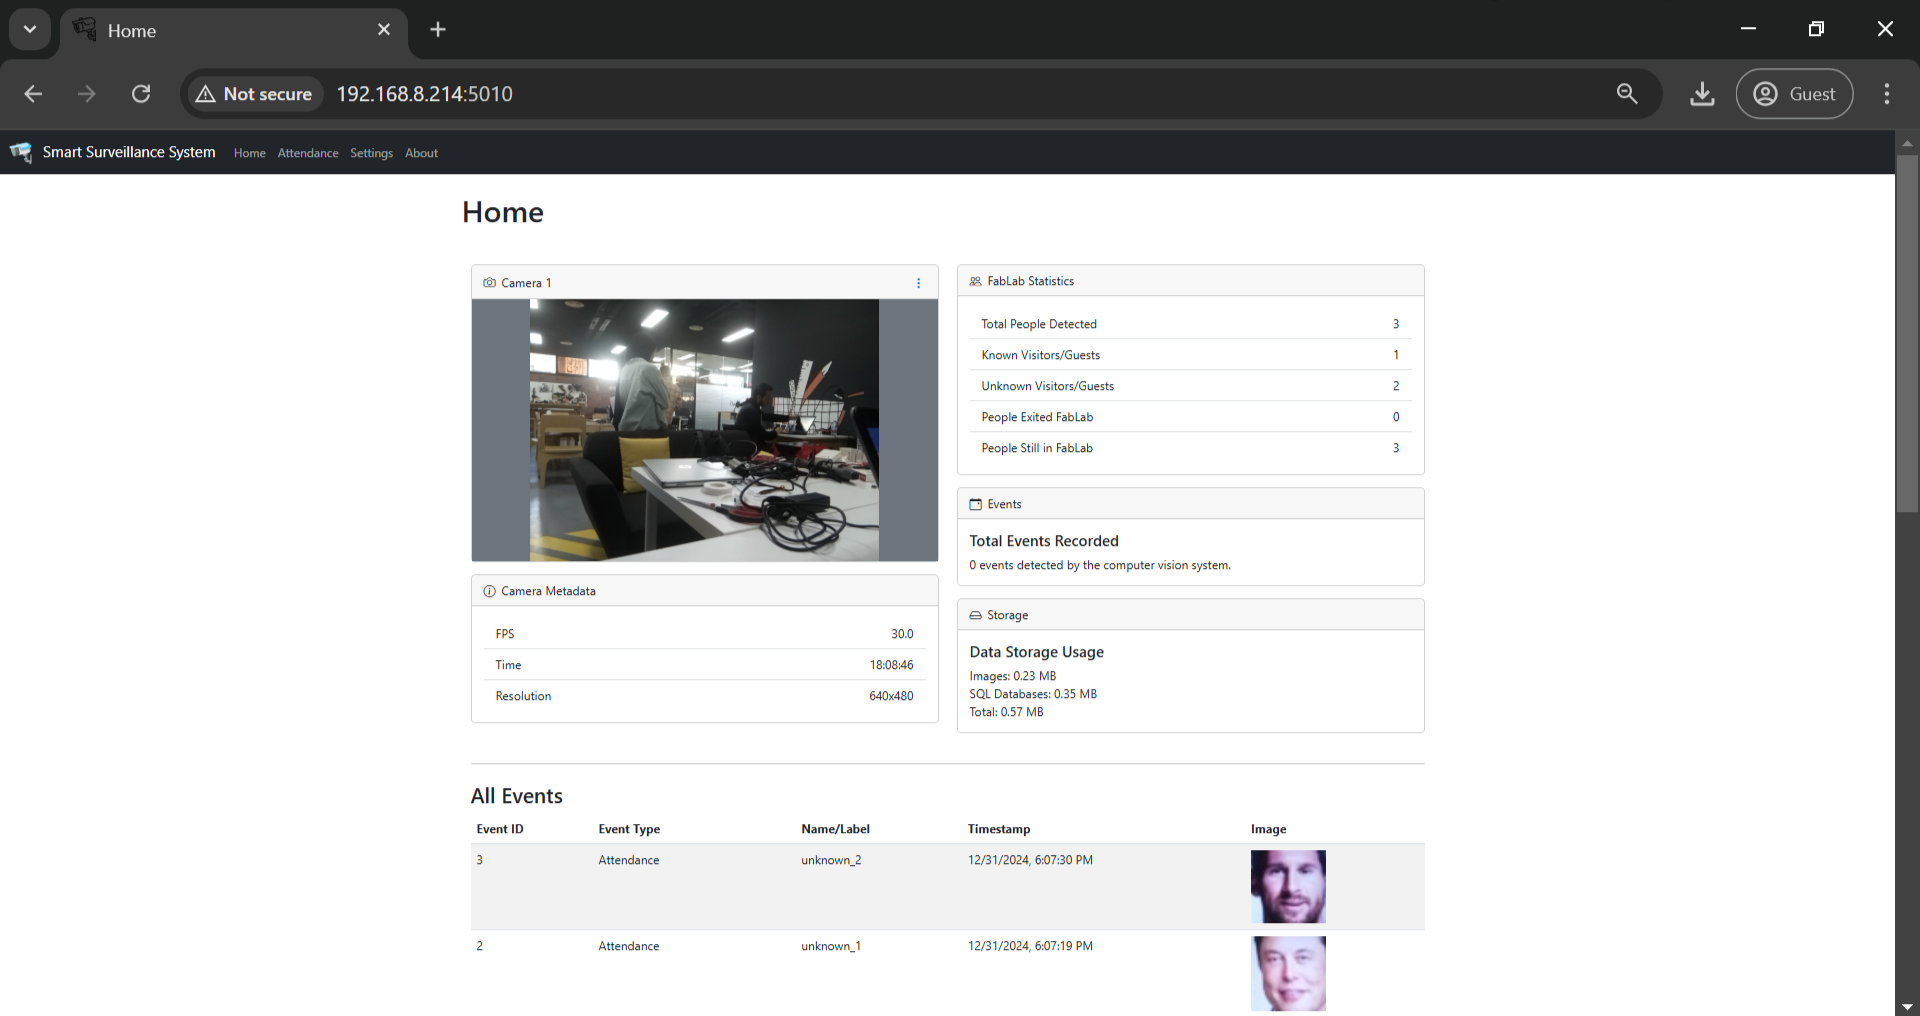
Task: Click the zoom magnifier icon in address bar
Action: point(1627,94)
